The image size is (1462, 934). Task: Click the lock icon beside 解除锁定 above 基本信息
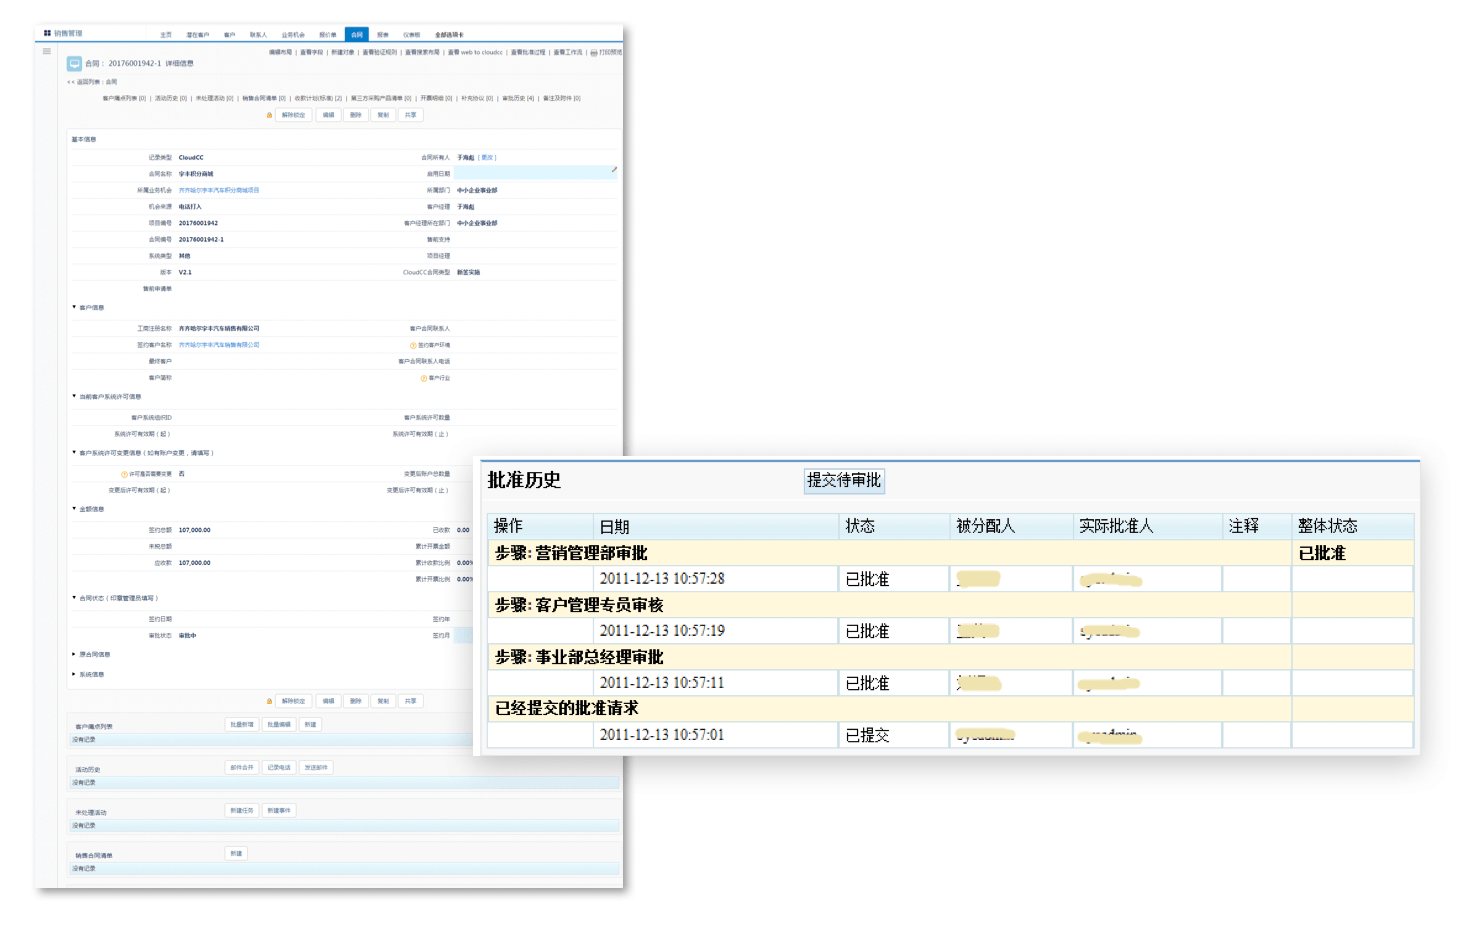(269, 115)
